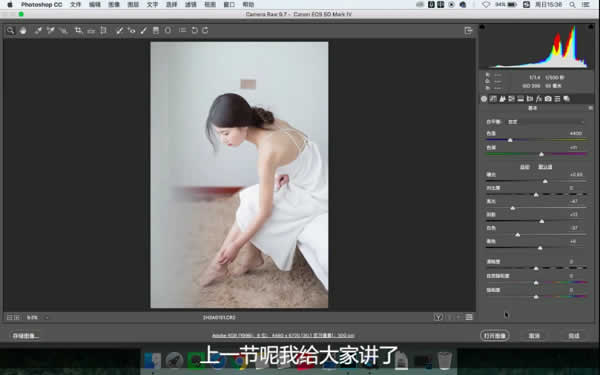
Task: Select the Hand tool
Action: 23,30
